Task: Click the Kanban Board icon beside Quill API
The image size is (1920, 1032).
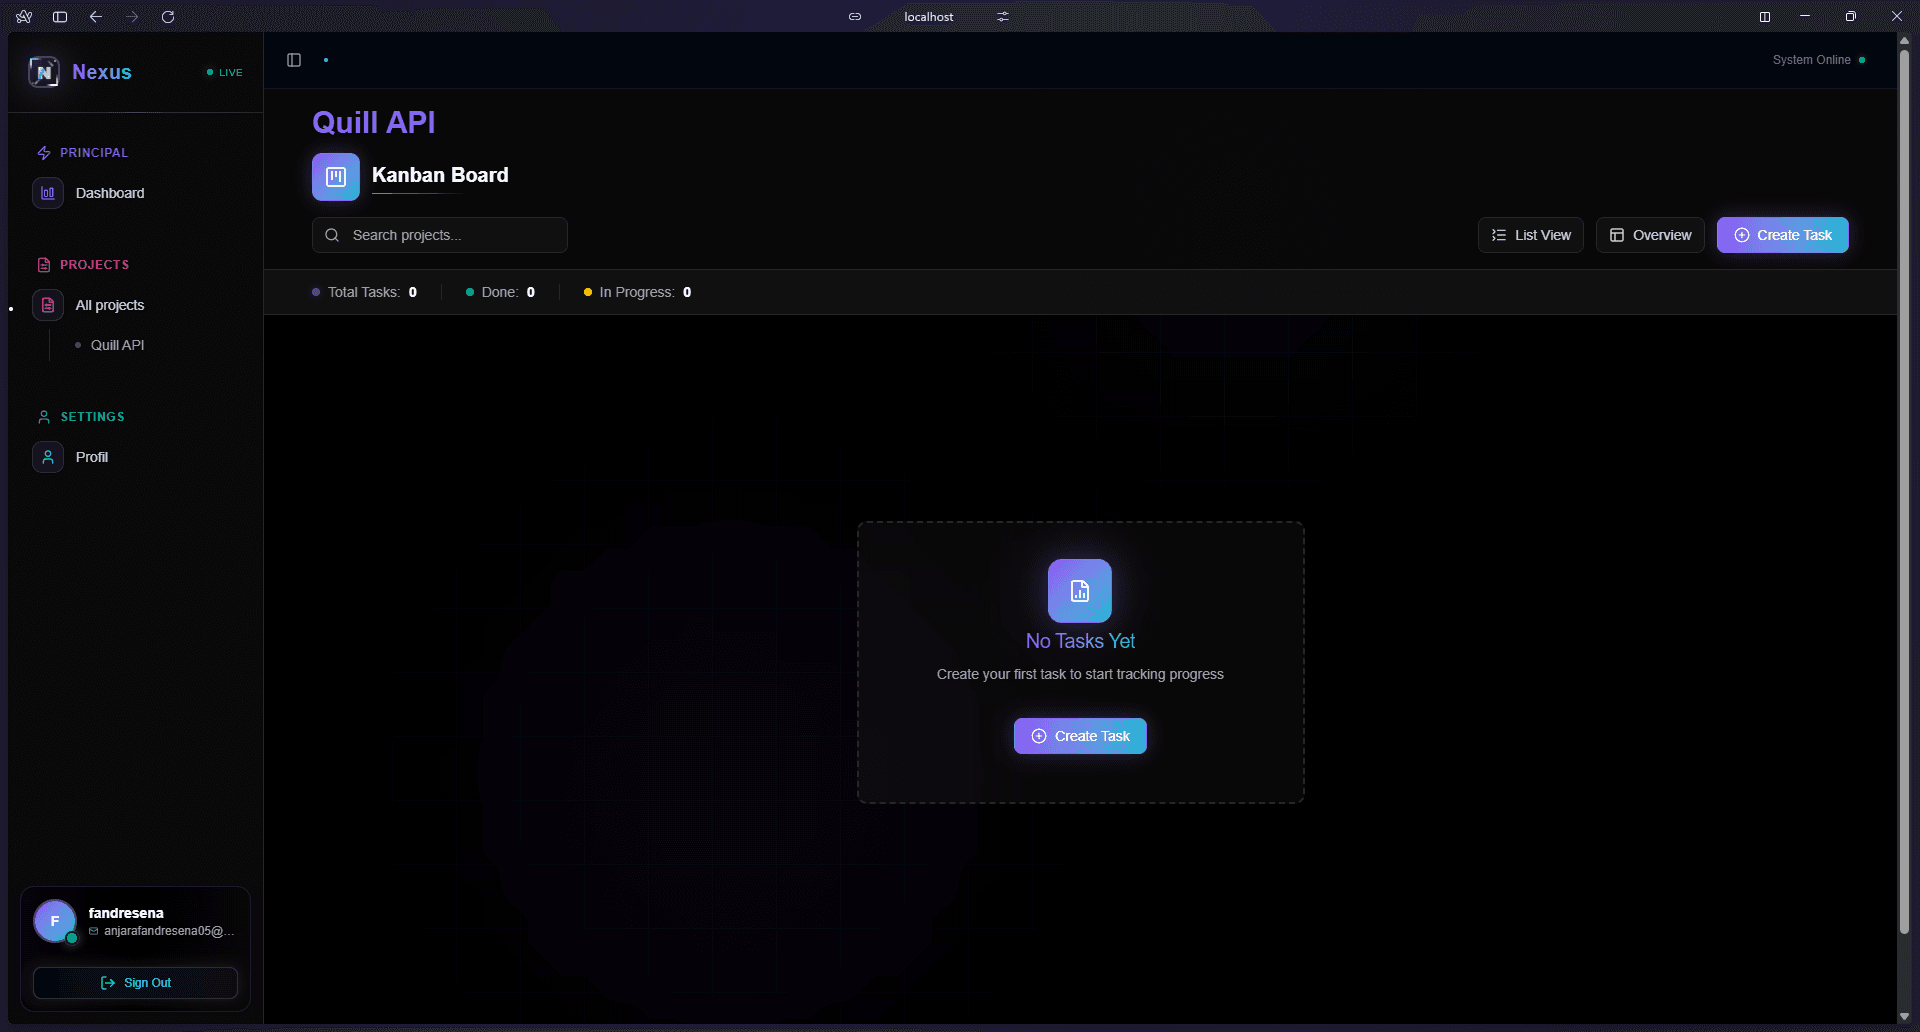Action: [x=335, y=176]
